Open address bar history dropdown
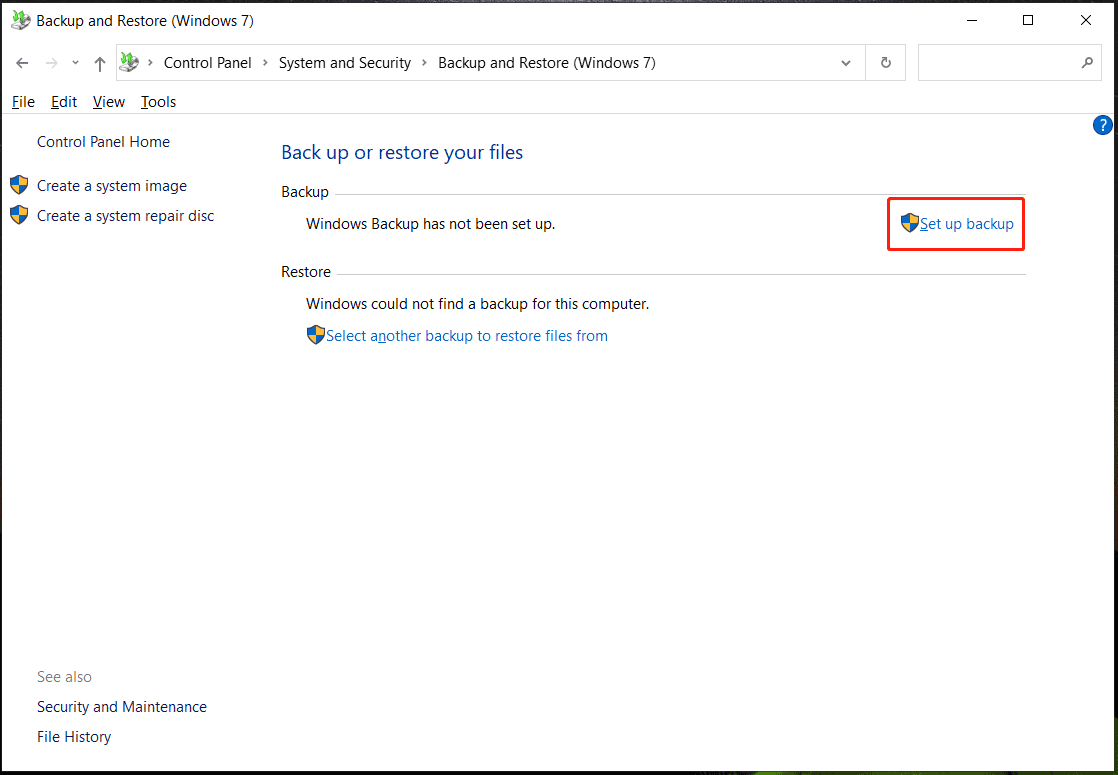1118x775 pixels. pyautogui.click(x=846, y=63)
